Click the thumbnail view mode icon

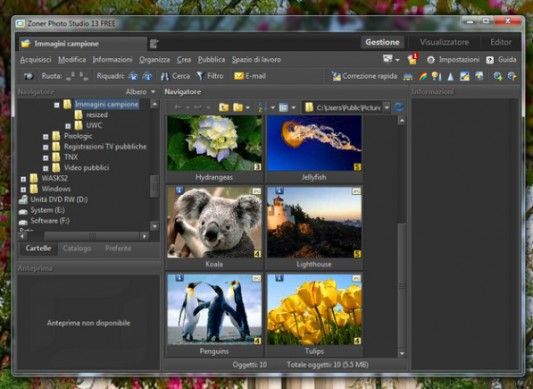tap(283, 108)
